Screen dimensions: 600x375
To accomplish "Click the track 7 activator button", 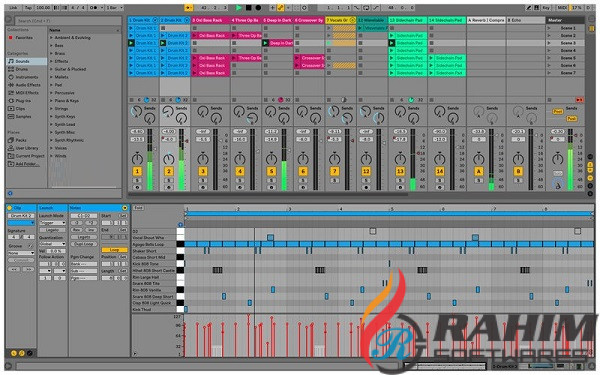I will coord(334,171).
